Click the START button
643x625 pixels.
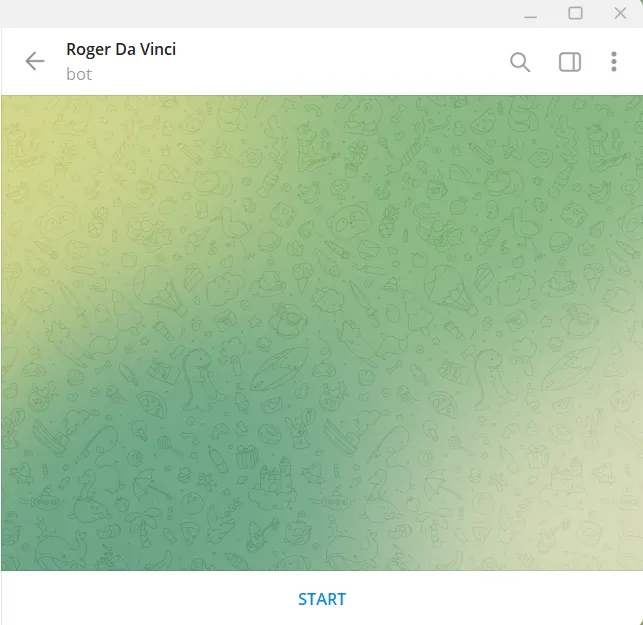tap(322, 599)
